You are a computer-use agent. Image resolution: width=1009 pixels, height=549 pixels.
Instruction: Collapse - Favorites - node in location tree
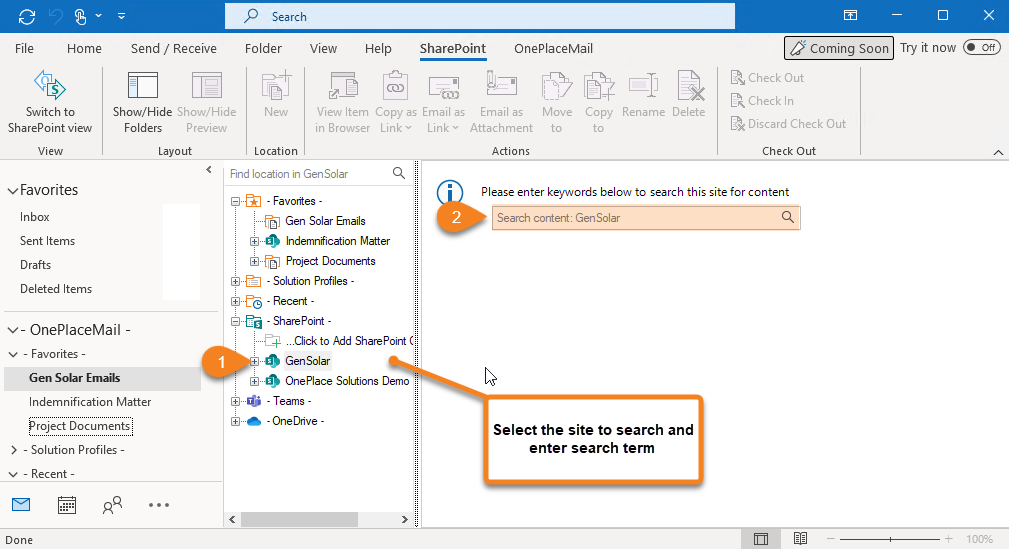[x=236, y=201]
